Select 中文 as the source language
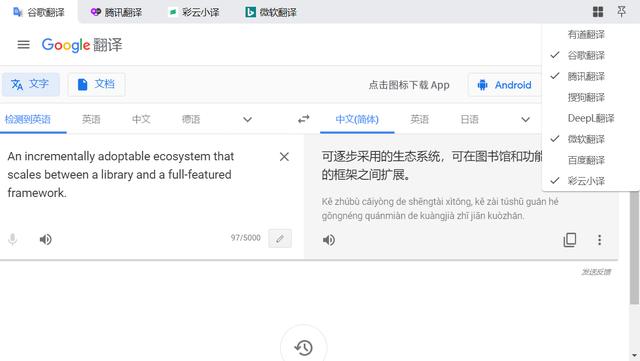 tap(141, 119)
